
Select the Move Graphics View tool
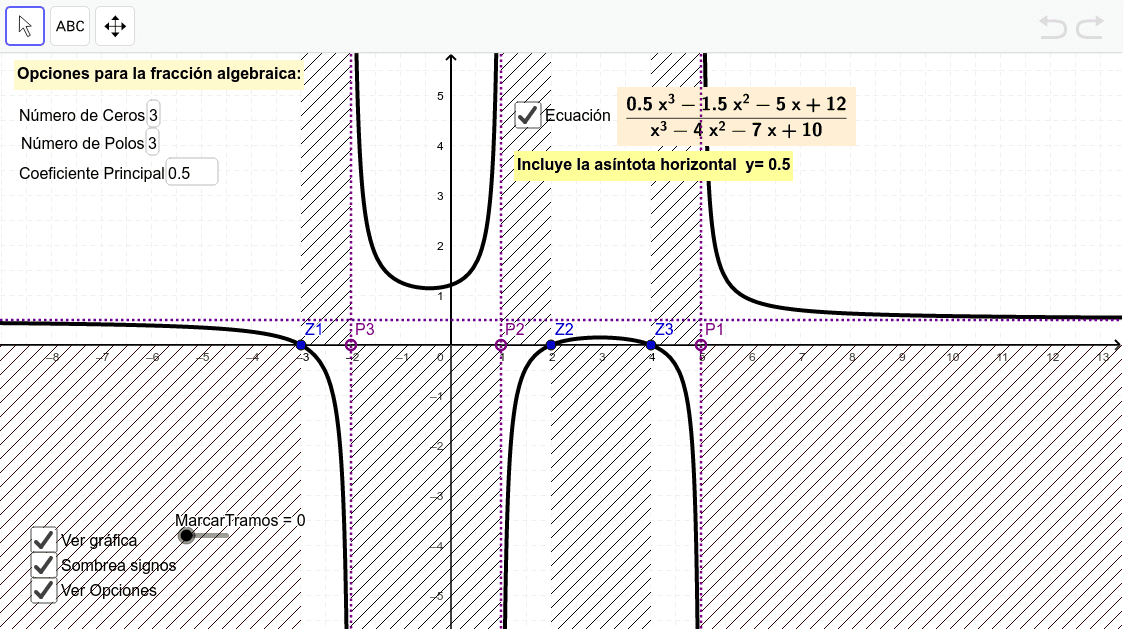coord(115,27)
